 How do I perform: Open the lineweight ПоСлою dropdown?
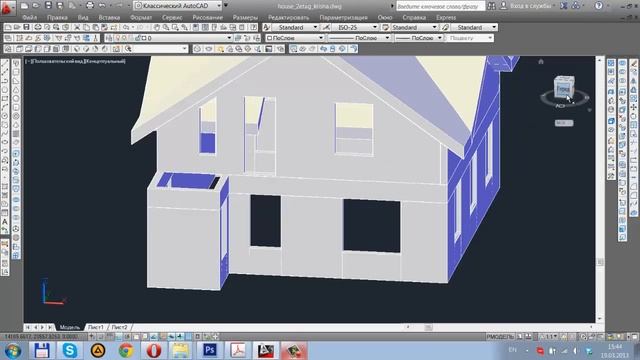coord(418,38)
